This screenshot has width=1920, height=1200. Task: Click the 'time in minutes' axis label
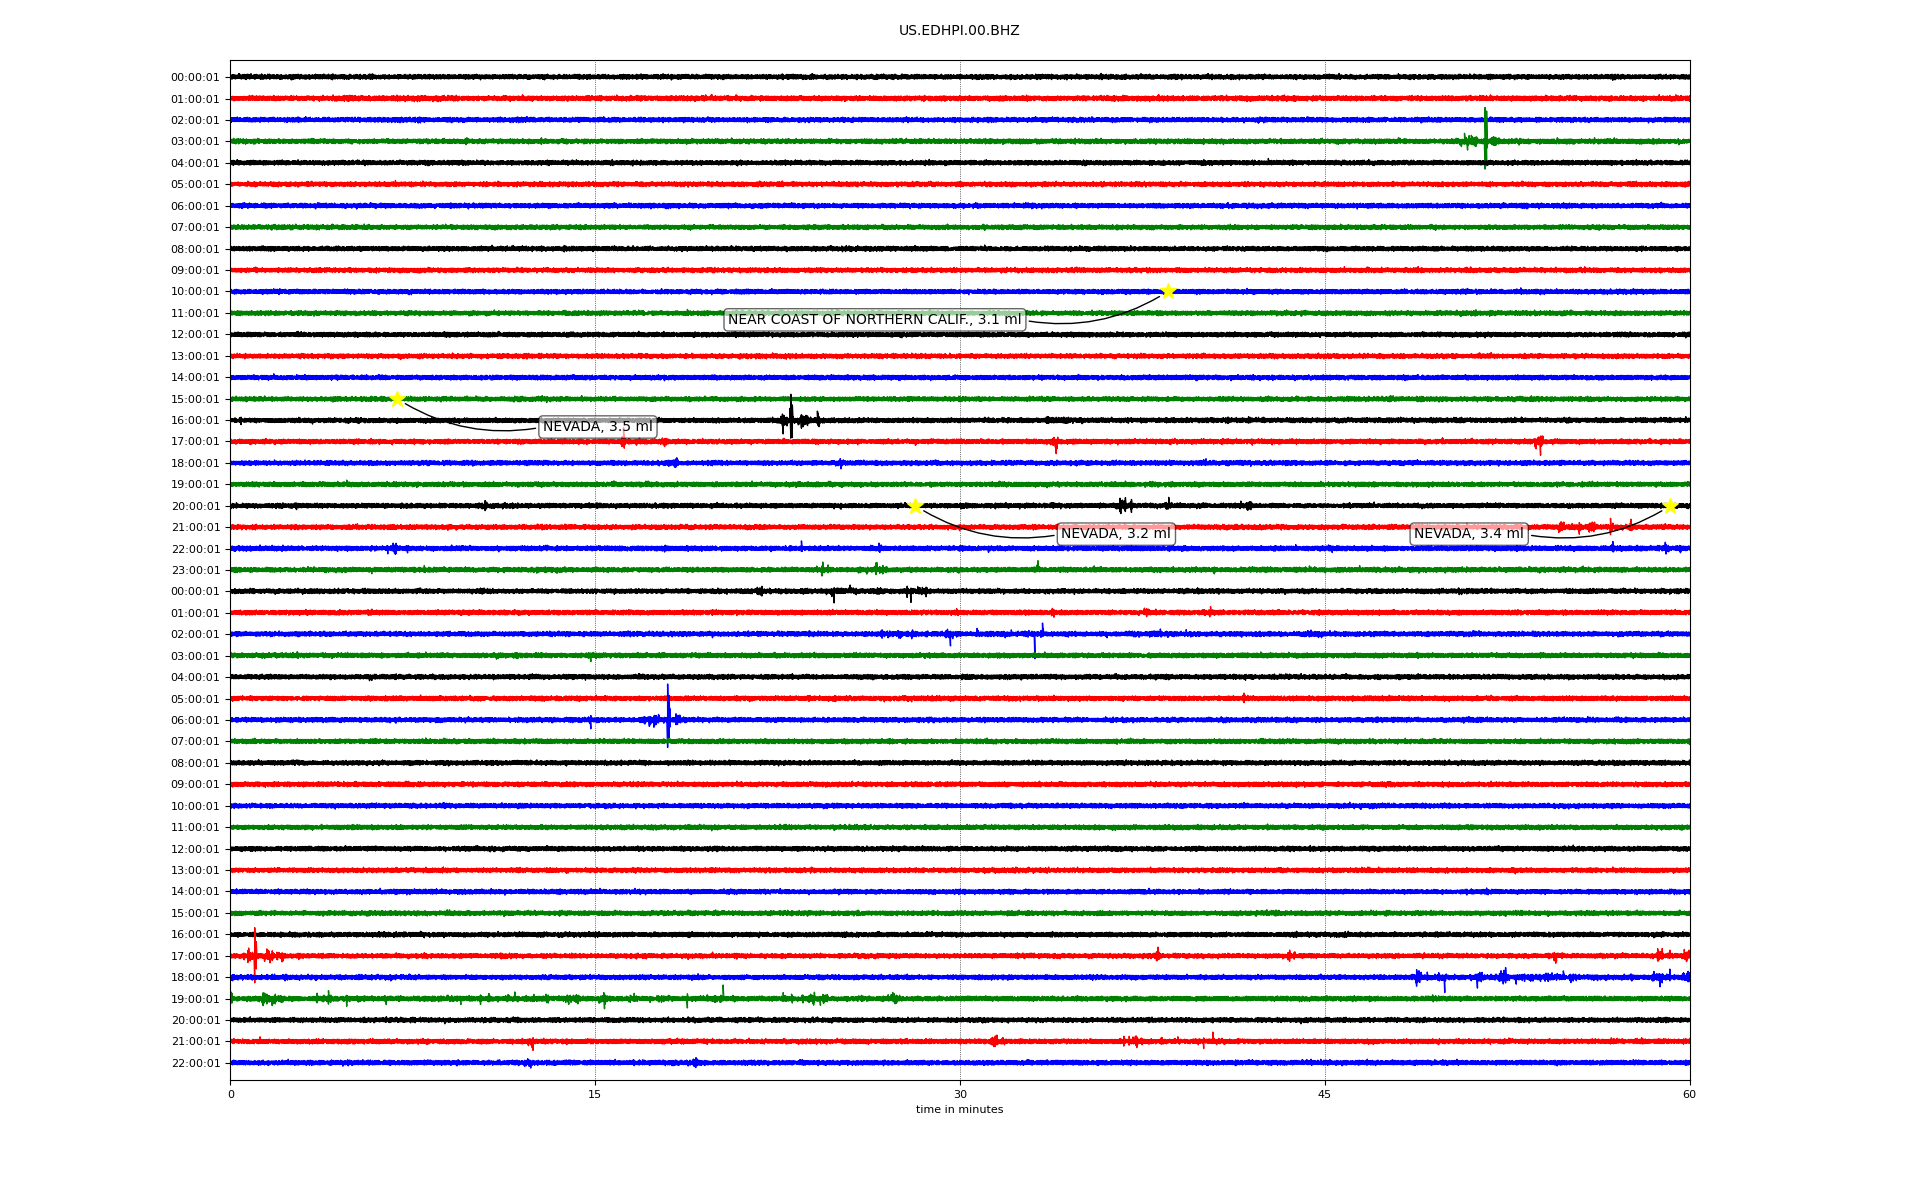(959, 1110)
